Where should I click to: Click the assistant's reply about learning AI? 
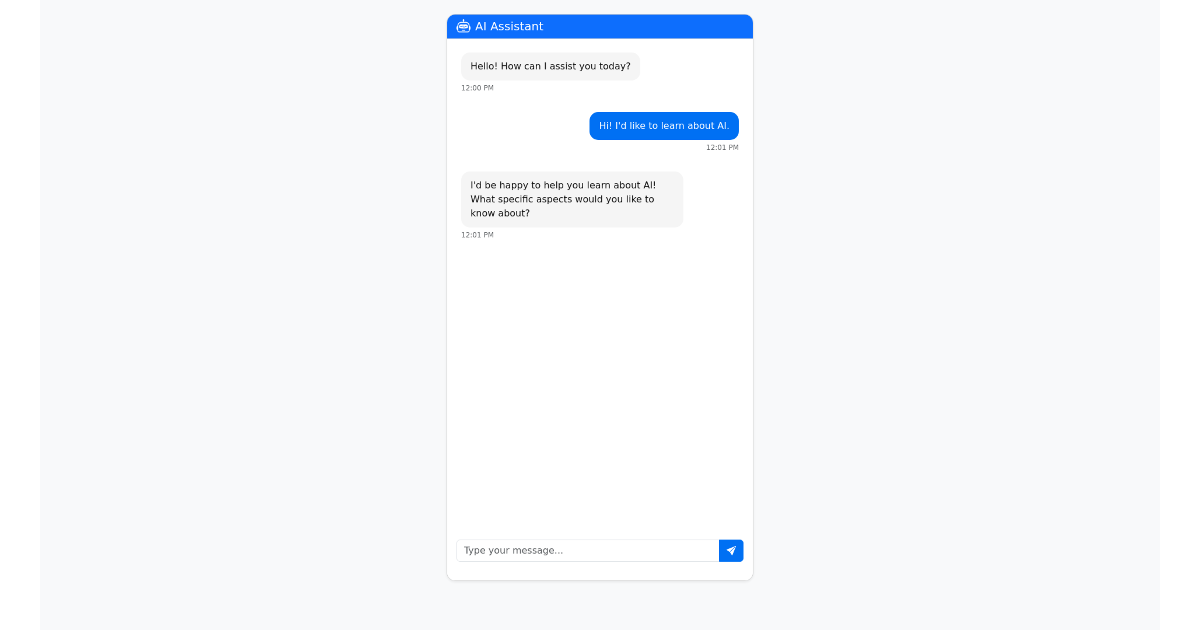572,198
